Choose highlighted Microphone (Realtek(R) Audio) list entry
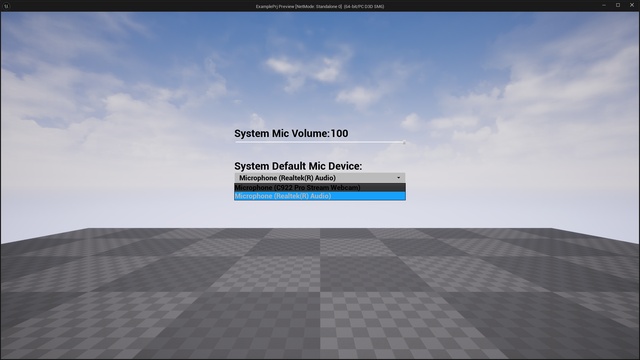 (320, 196)
